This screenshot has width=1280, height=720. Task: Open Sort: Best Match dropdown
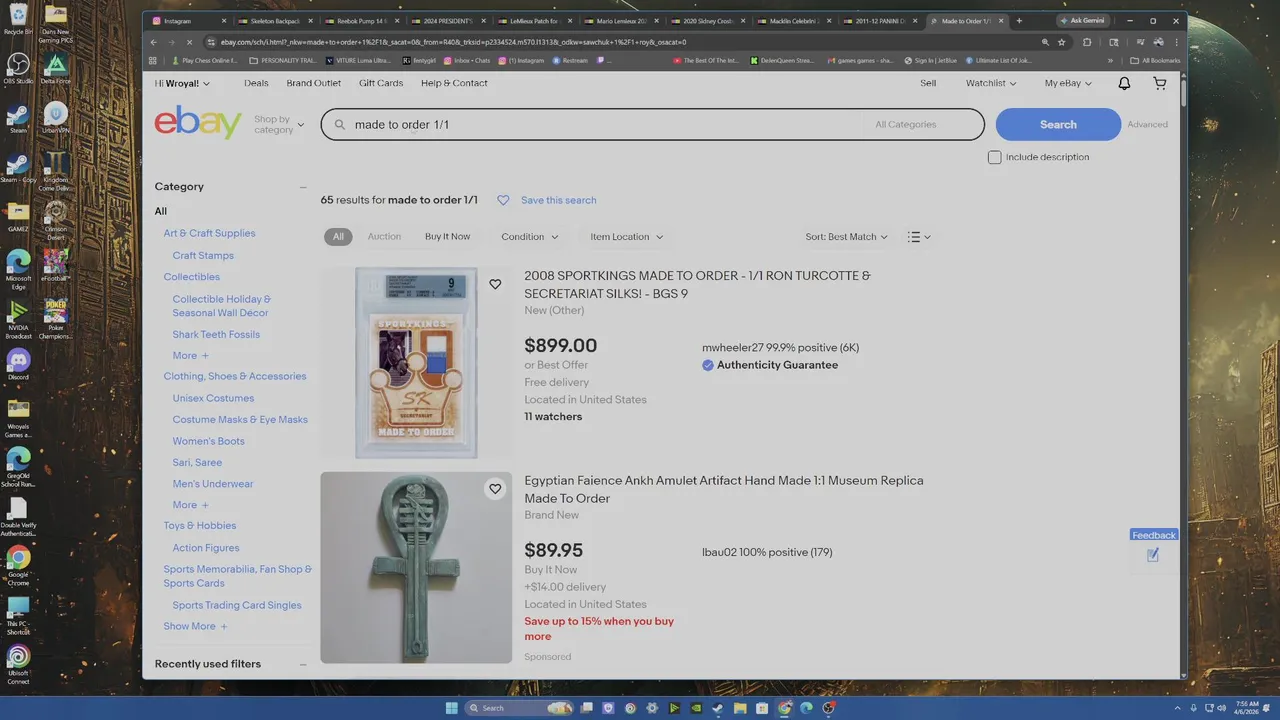point(846,237)
